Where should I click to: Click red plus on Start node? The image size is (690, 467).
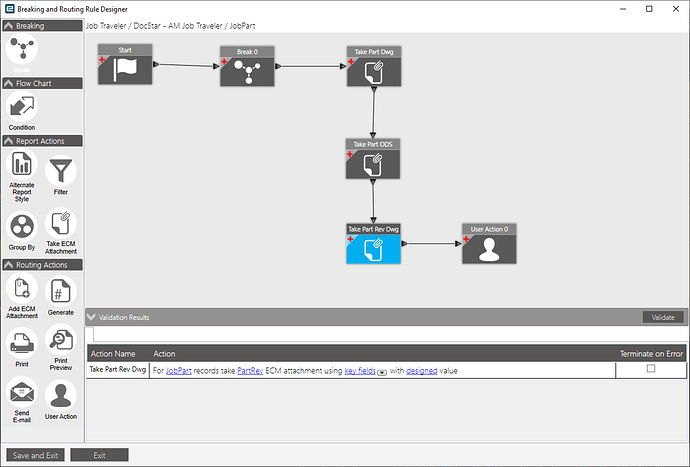(x=102, y=59)
